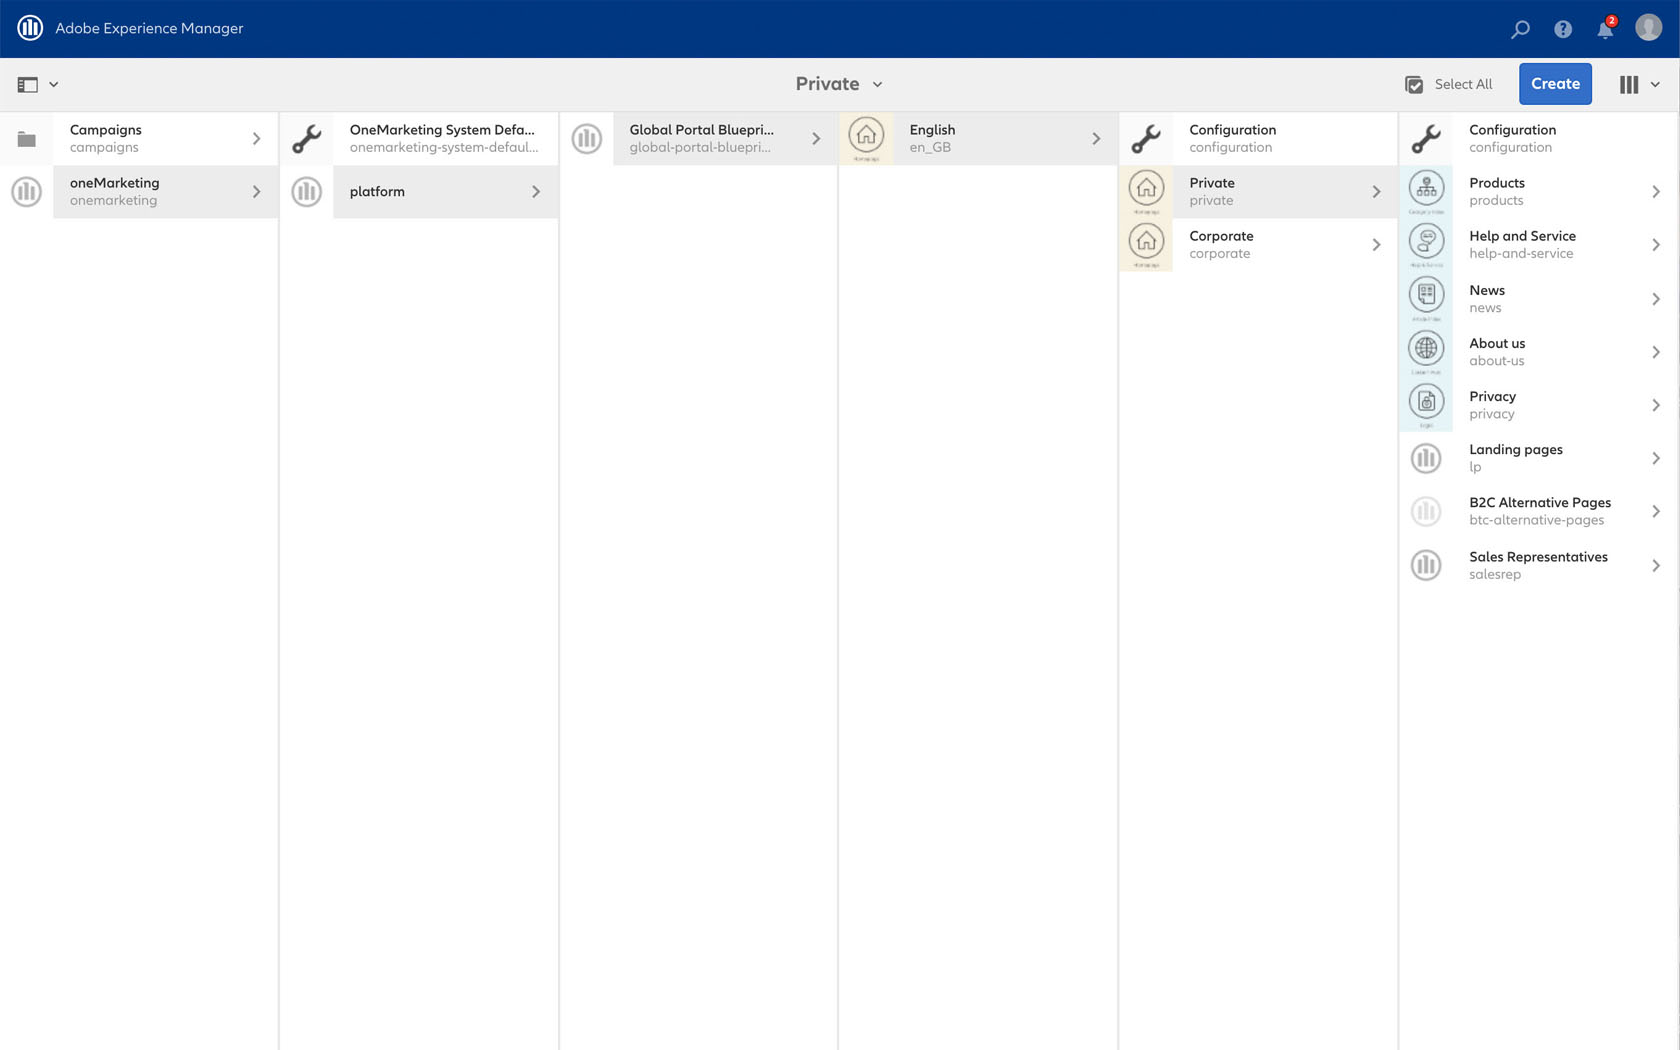Viewport: 1680px width, 1050px height.
Task: Toggle the side rail panel icon
Action: click(x=28, y=85)
